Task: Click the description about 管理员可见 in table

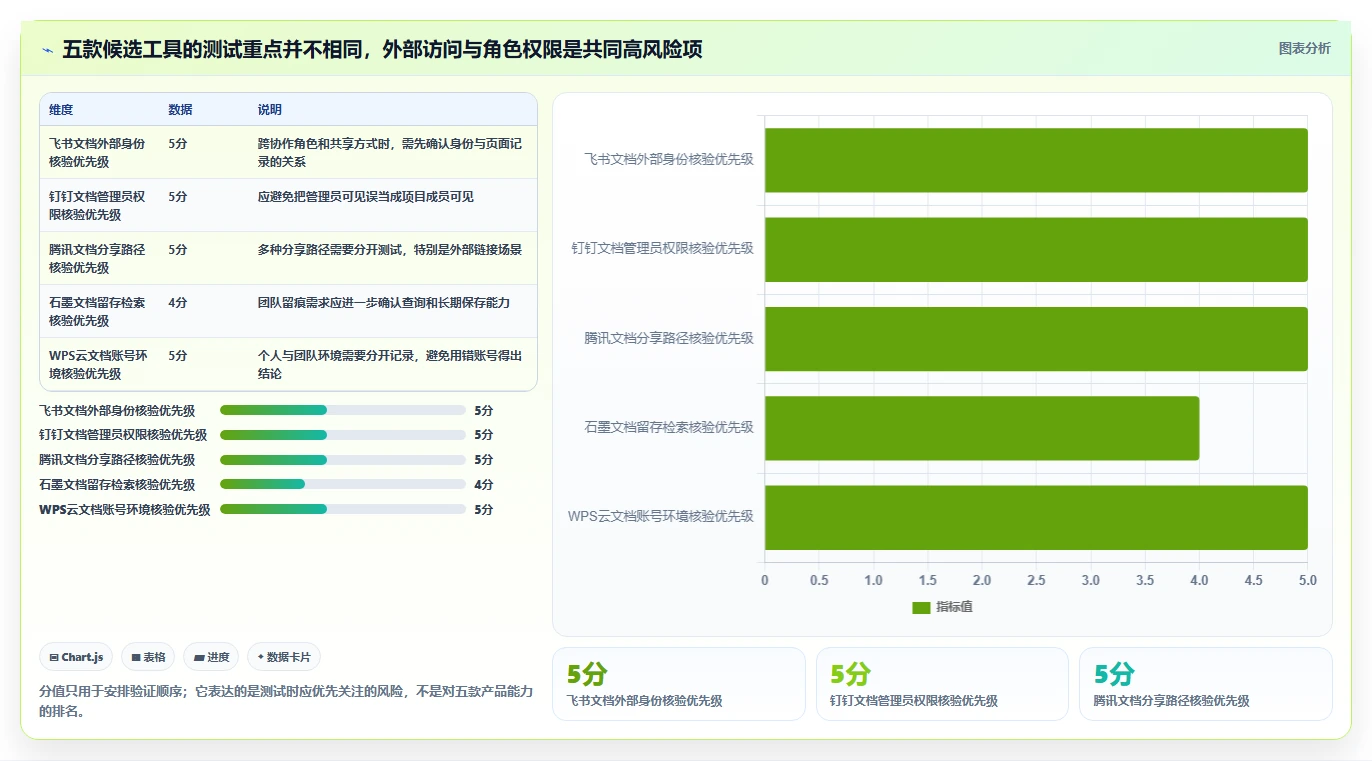Action: [366, 197]
